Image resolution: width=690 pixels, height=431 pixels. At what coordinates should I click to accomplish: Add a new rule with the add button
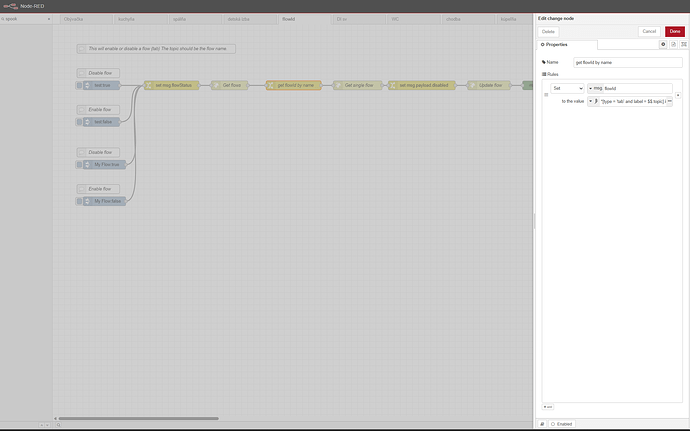548,407
